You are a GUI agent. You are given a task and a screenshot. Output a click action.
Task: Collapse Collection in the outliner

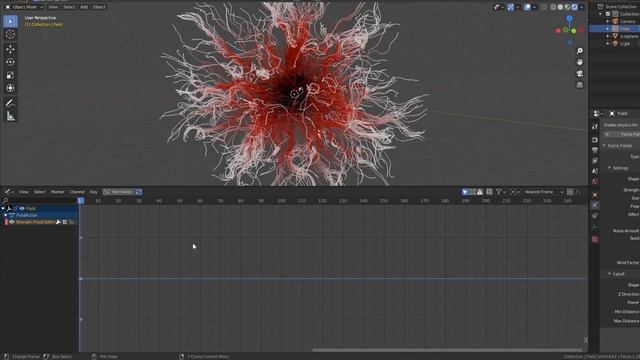601,14
